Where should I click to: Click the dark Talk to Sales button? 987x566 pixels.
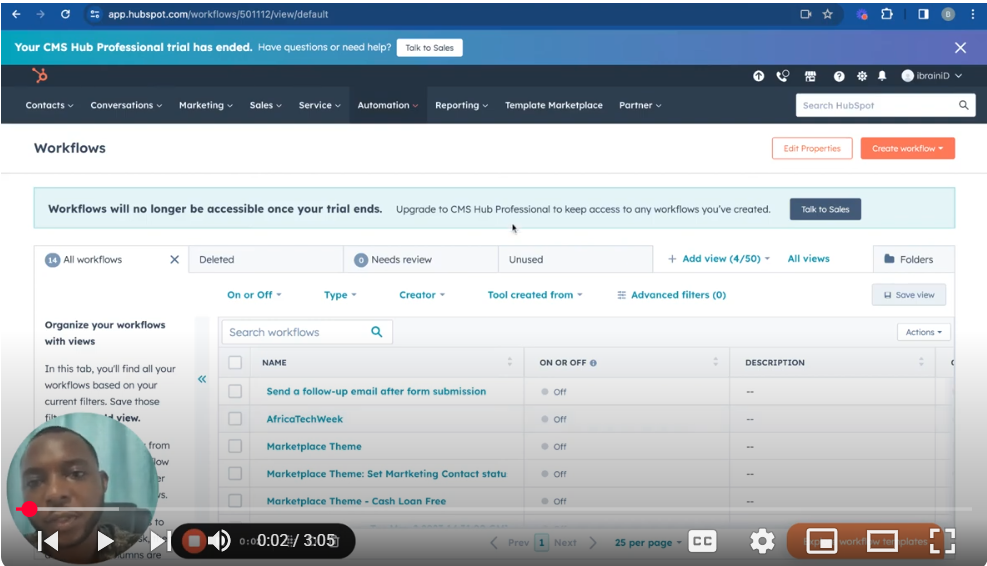(x=825, y=210)
